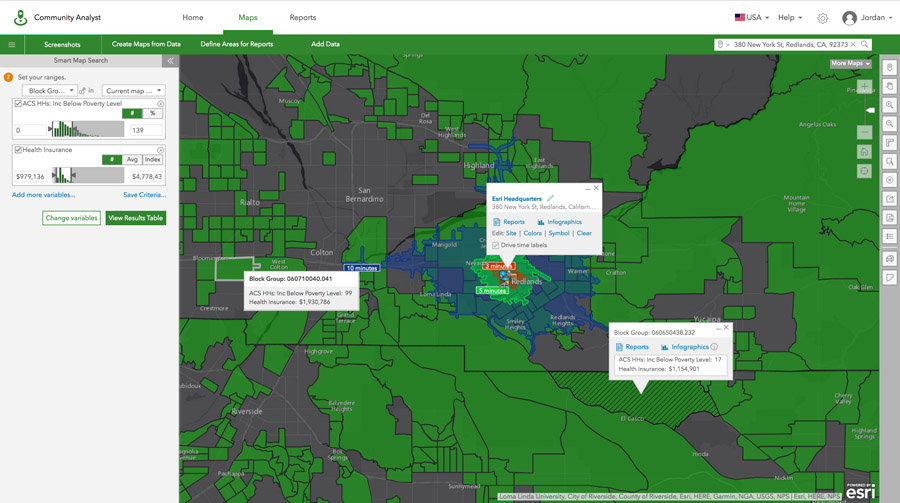This screenshot has height=503, width=900.
Task: Click the ACS HHs maximum value field 139
Action: [x=146, y=130]
